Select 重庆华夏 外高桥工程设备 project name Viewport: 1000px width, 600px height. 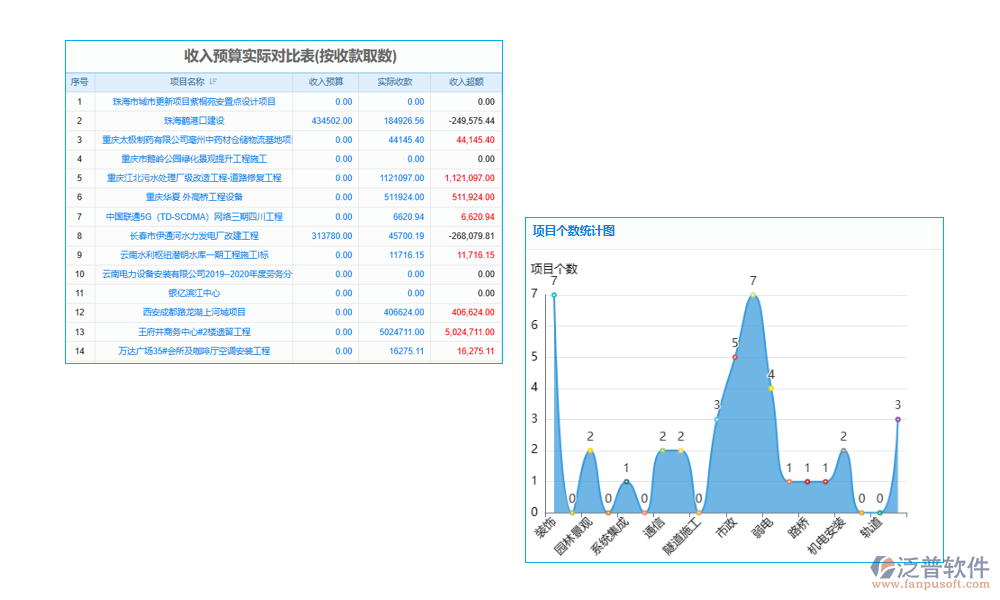194,197
